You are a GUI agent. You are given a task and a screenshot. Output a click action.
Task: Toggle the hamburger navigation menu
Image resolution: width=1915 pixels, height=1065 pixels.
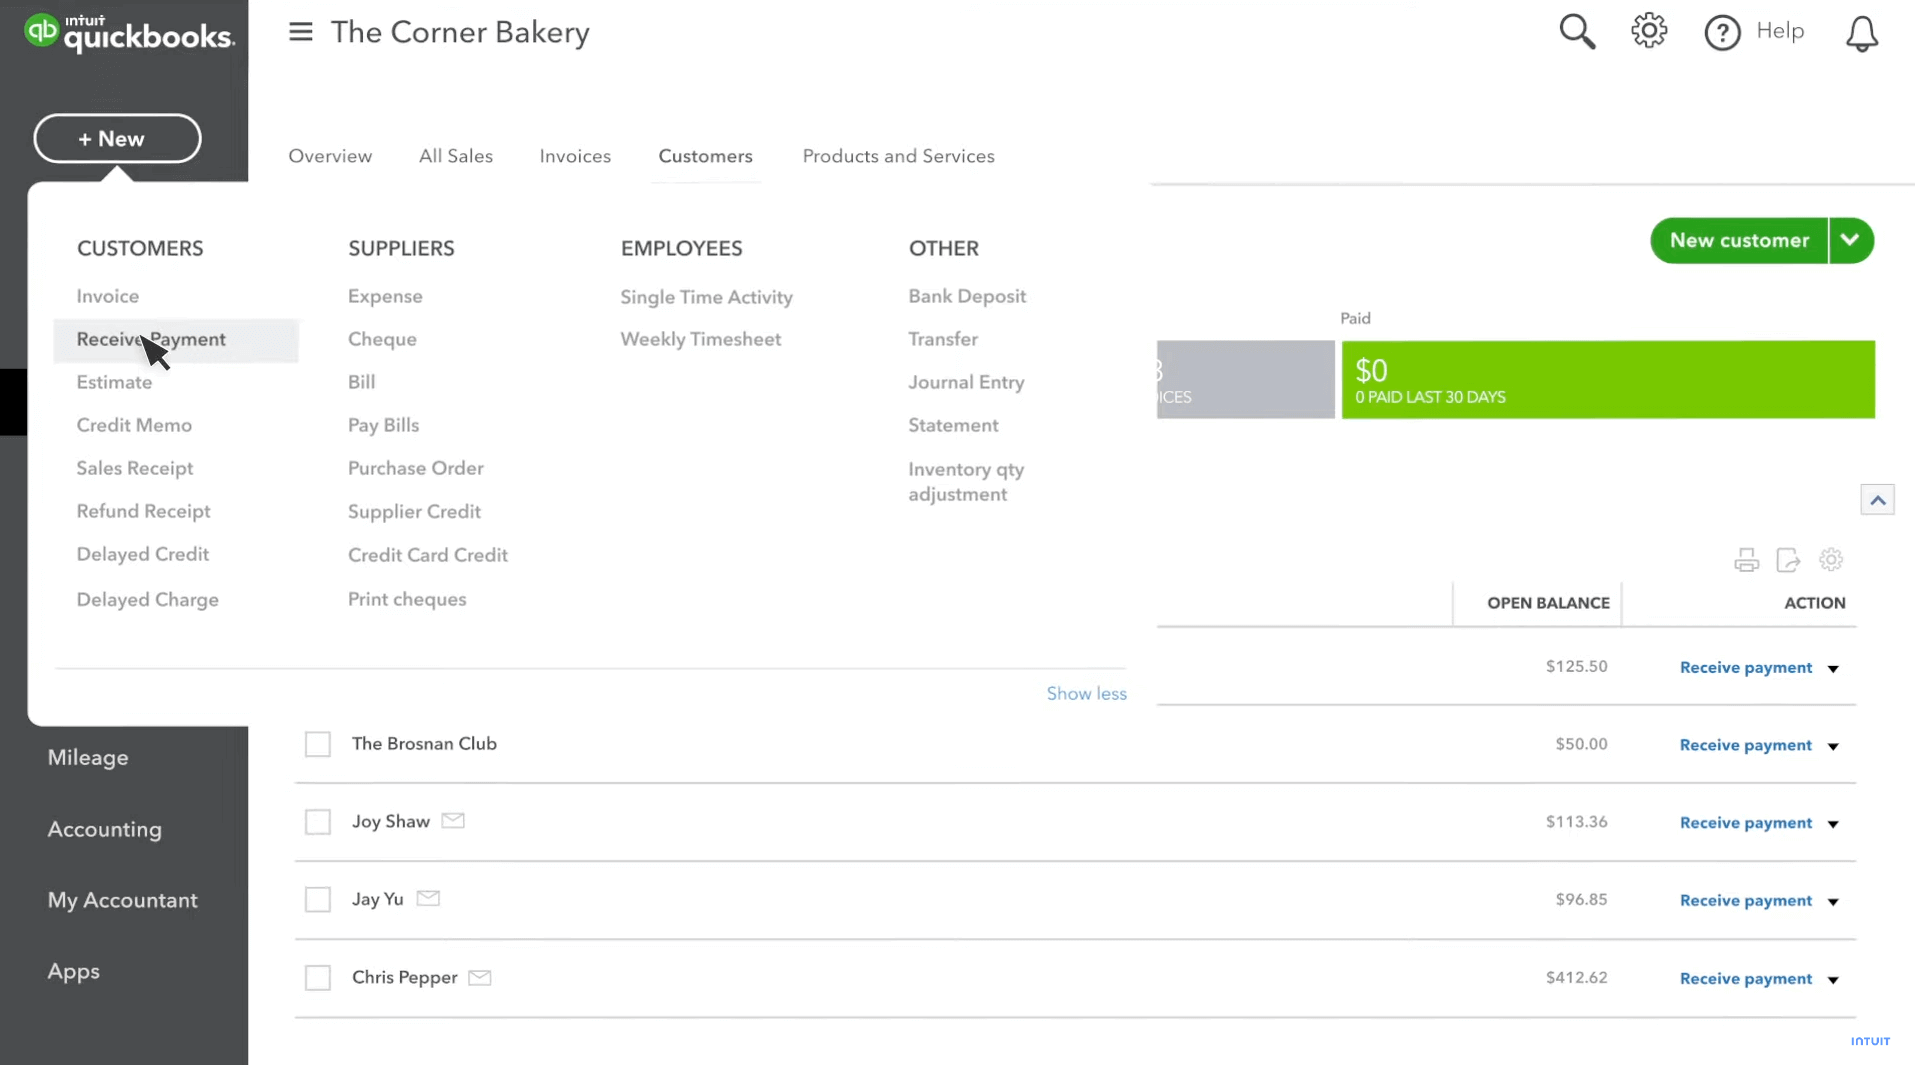pyautogui.click(x=300, y=32)
